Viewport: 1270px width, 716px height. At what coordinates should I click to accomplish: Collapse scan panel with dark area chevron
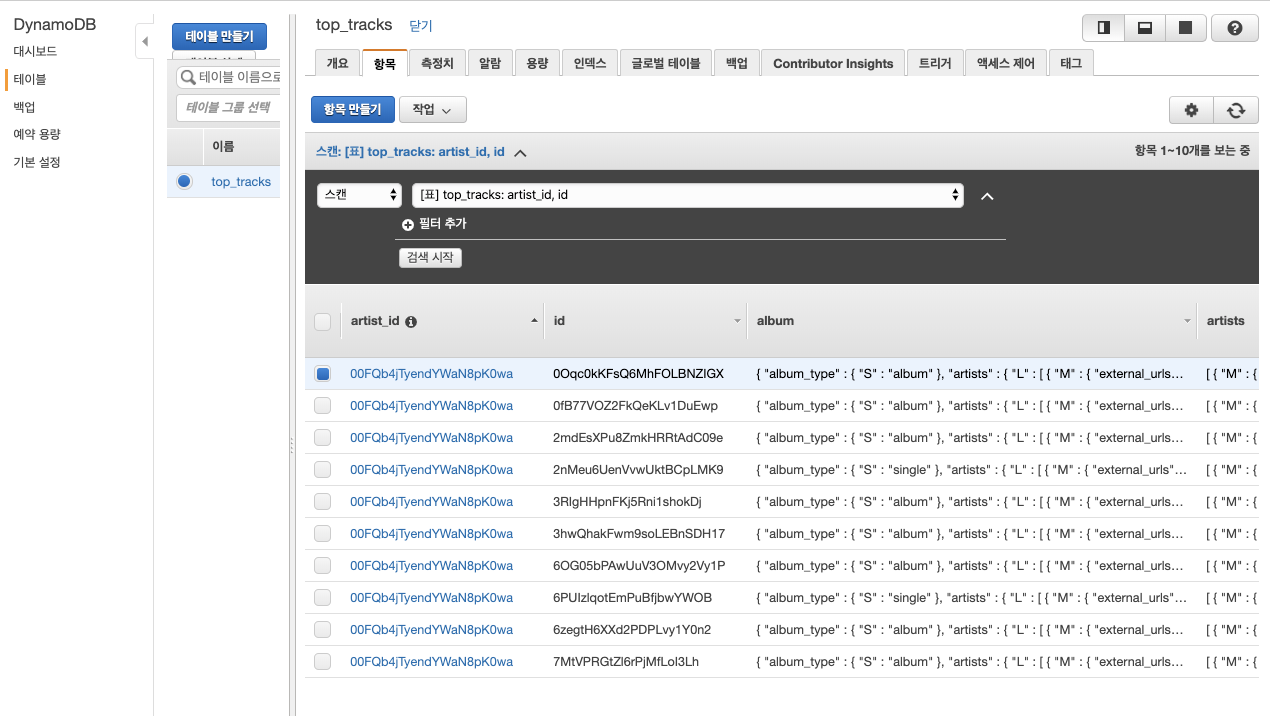[987, 196]
